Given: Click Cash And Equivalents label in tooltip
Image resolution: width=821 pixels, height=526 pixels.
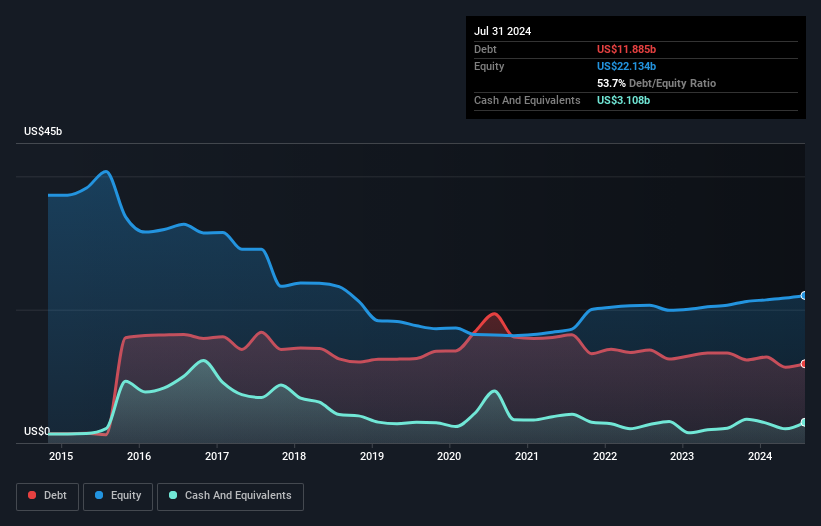Looking at the screenshot, I should (x=527, y=100).
